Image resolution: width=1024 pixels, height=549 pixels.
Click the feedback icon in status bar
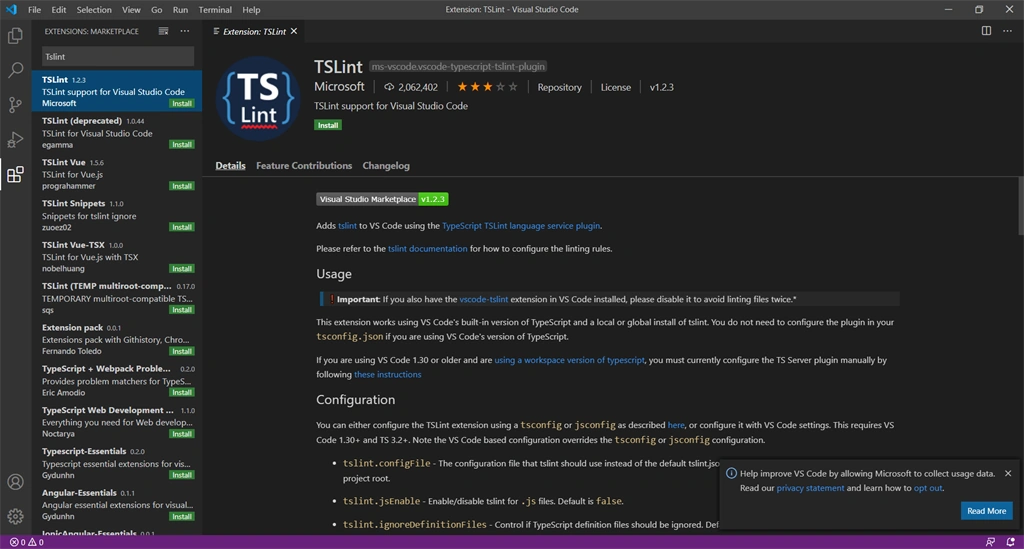click(x=990, y=542)
